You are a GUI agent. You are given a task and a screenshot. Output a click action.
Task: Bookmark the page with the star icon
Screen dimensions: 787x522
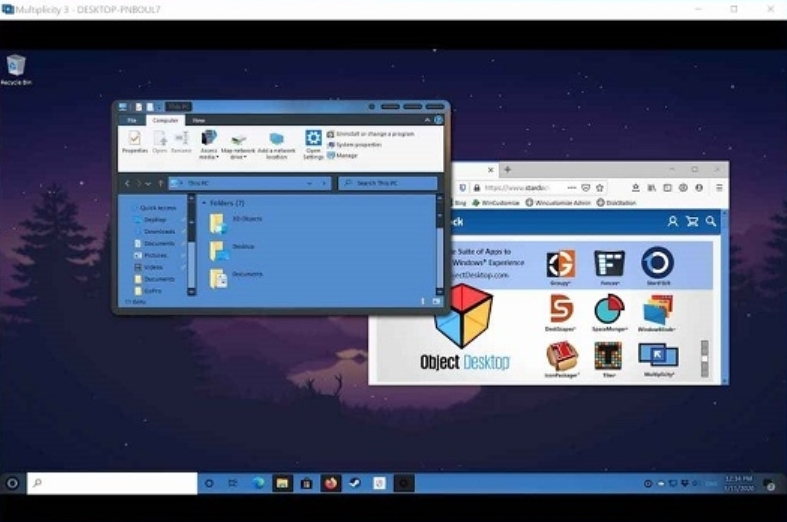coord(600,188)
